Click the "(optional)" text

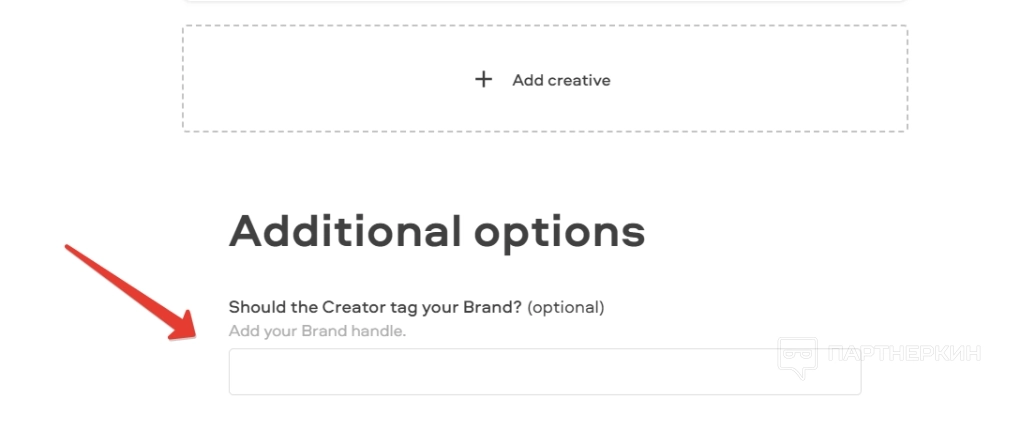pos(565,307)
